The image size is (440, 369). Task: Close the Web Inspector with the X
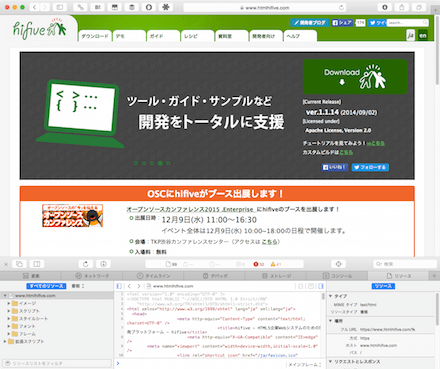(6, 264)
